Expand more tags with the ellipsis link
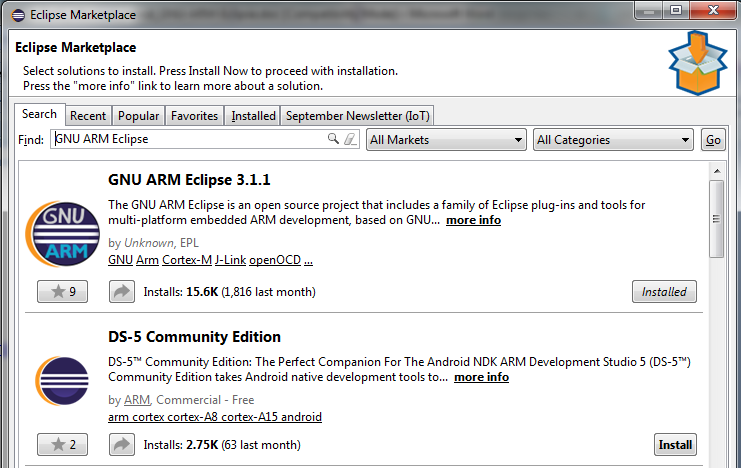The height and width of the screenshot is (468, 741). click(309, 261)
